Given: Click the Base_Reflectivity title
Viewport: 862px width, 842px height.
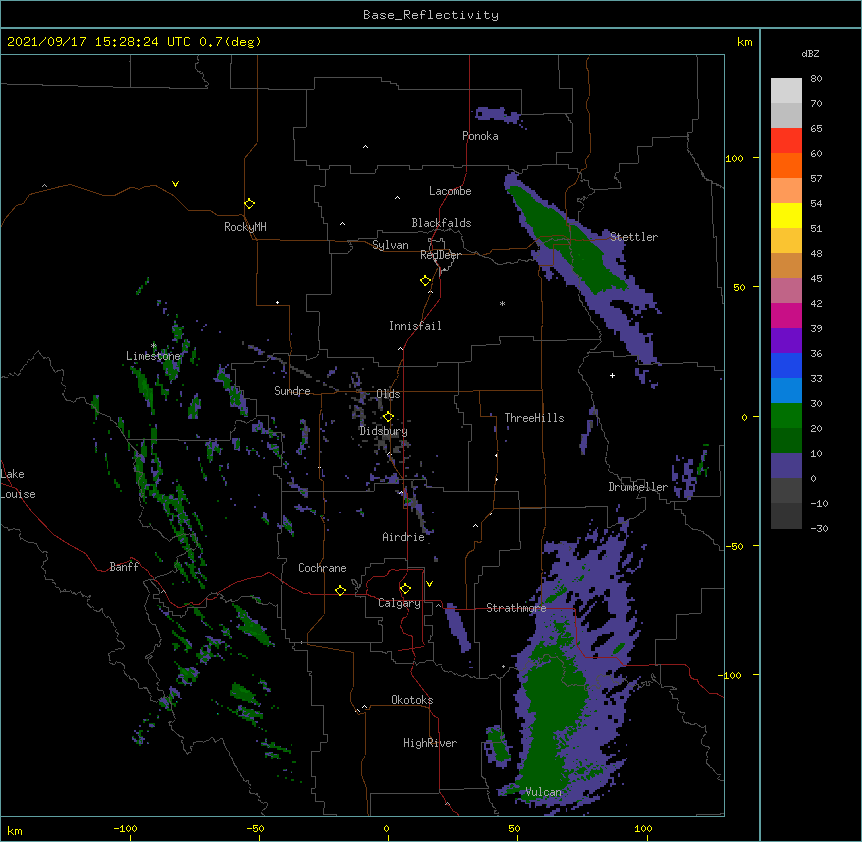Looking at the screenshot, I should coord(431,15).
